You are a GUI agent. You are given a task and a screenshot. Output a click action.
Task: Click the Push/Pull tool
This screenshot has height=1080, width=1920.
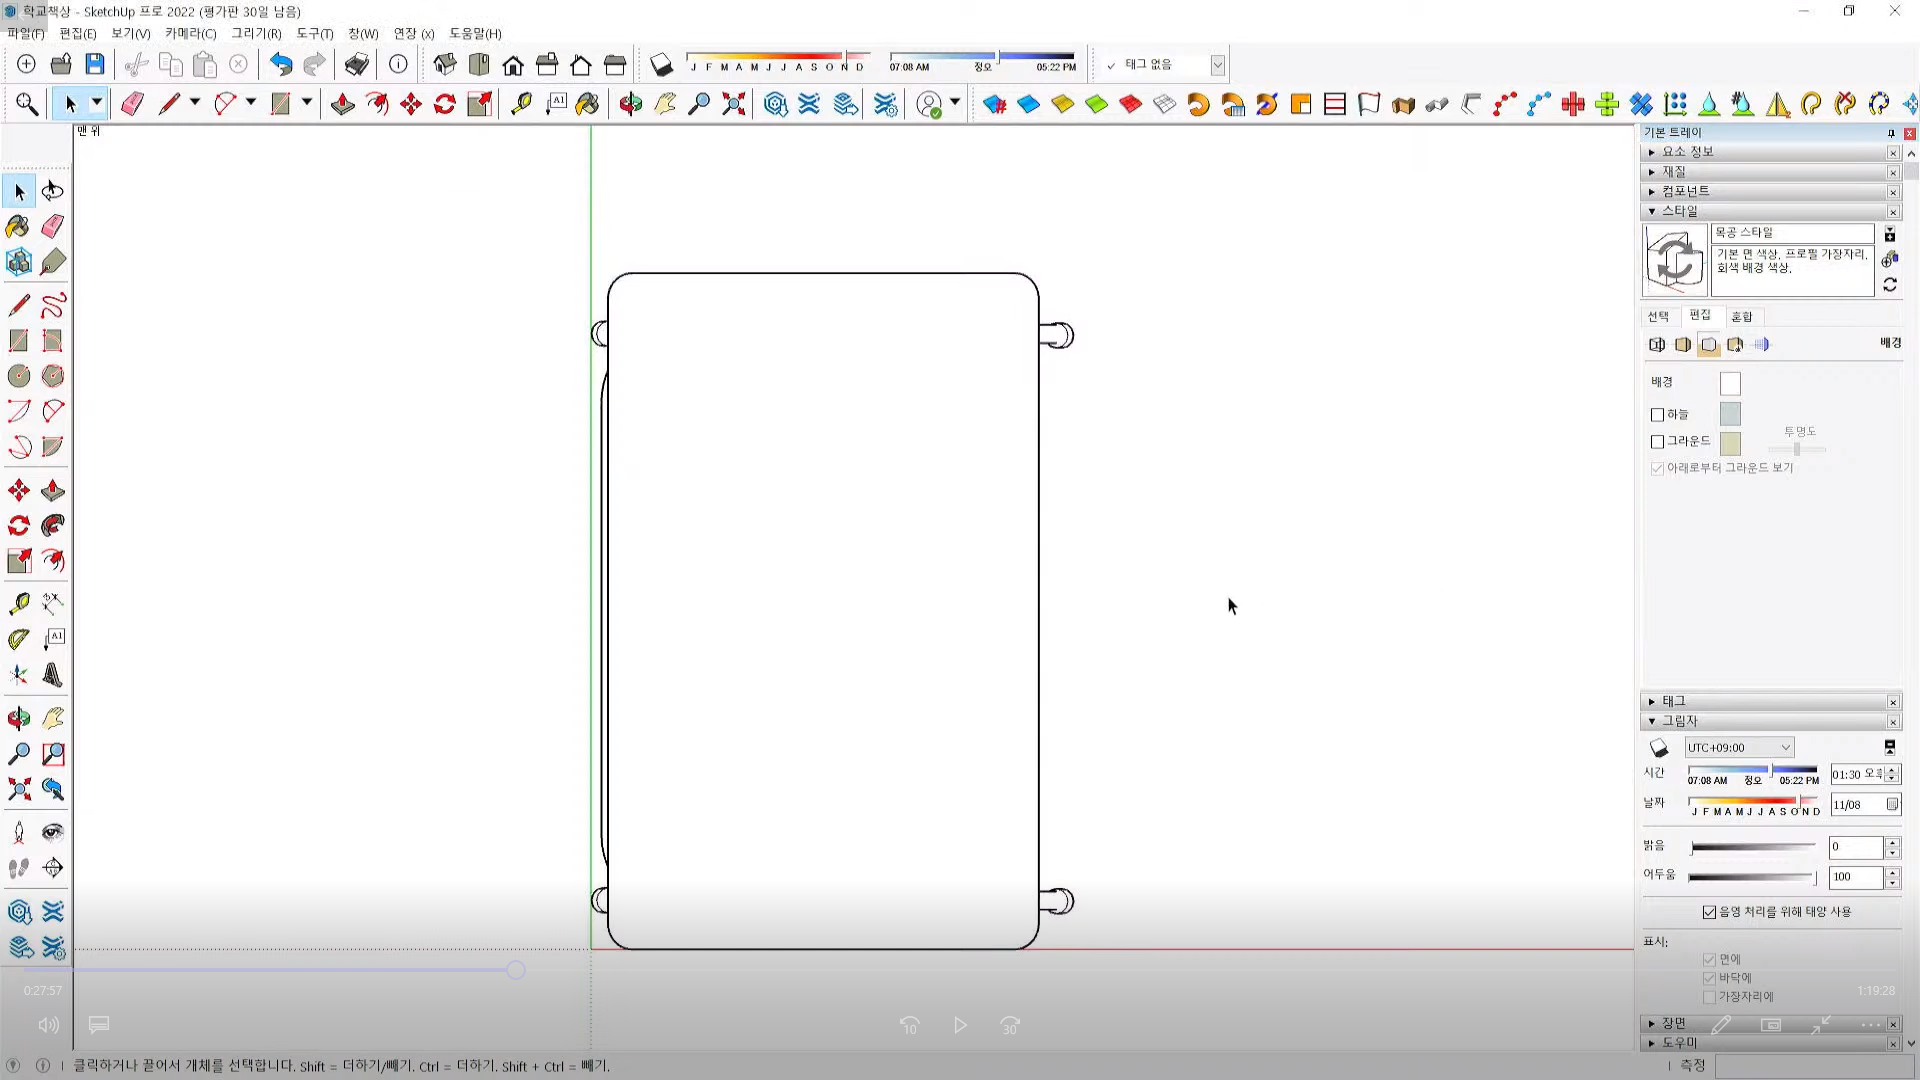coord(53,491)
